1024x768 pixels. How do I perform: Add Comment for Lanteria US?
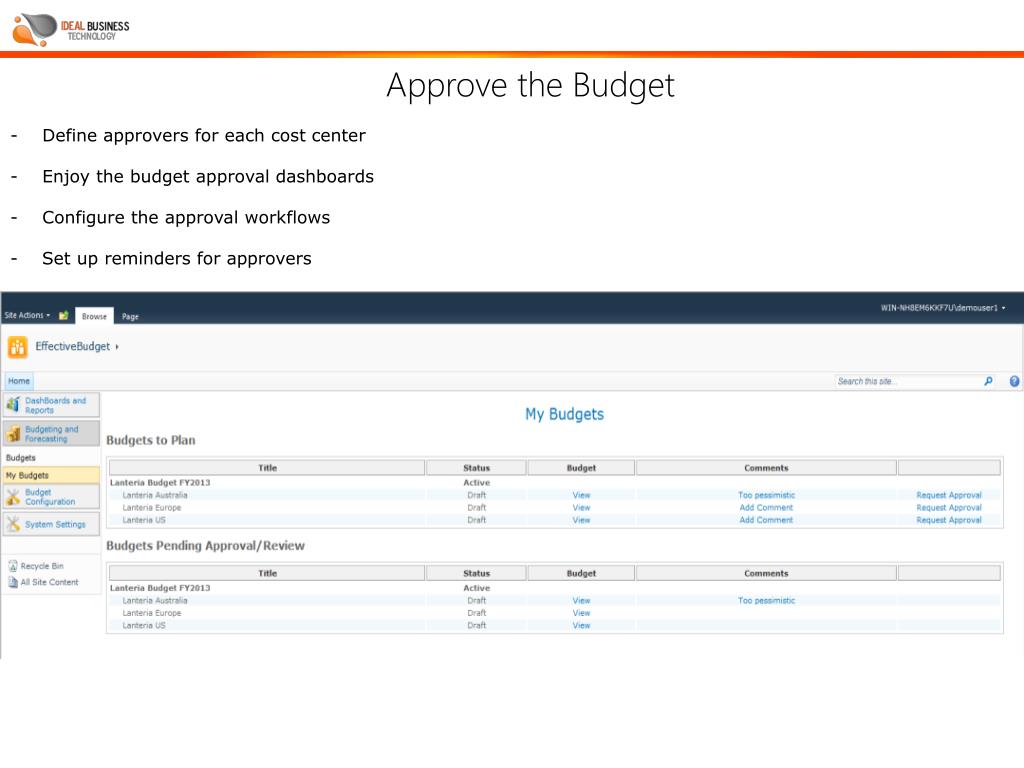pos(766,520)
